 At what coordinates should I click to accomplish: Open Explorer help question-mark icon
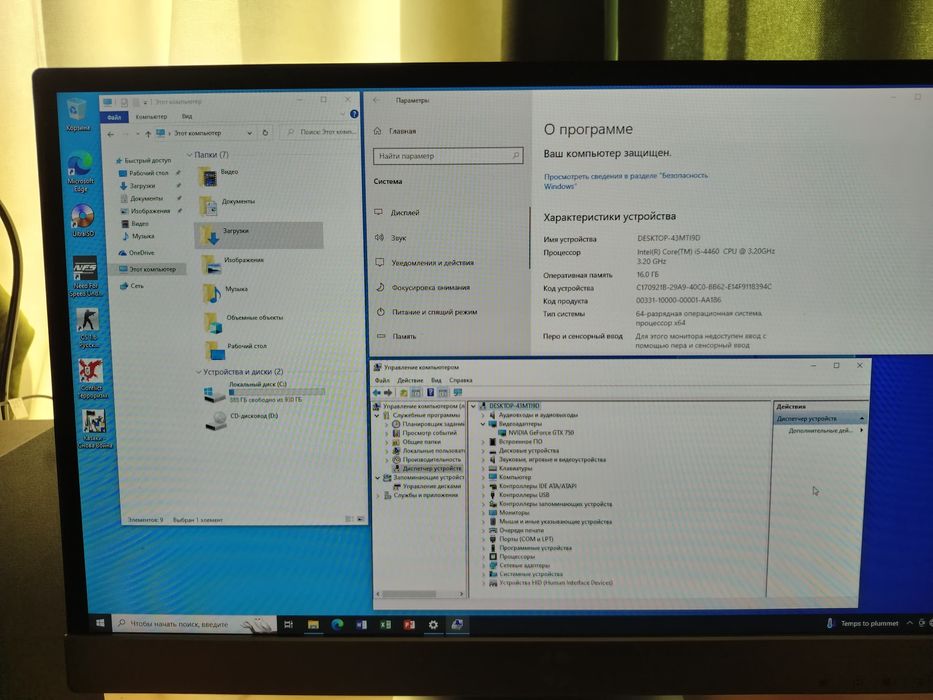(x=354, y=114)
